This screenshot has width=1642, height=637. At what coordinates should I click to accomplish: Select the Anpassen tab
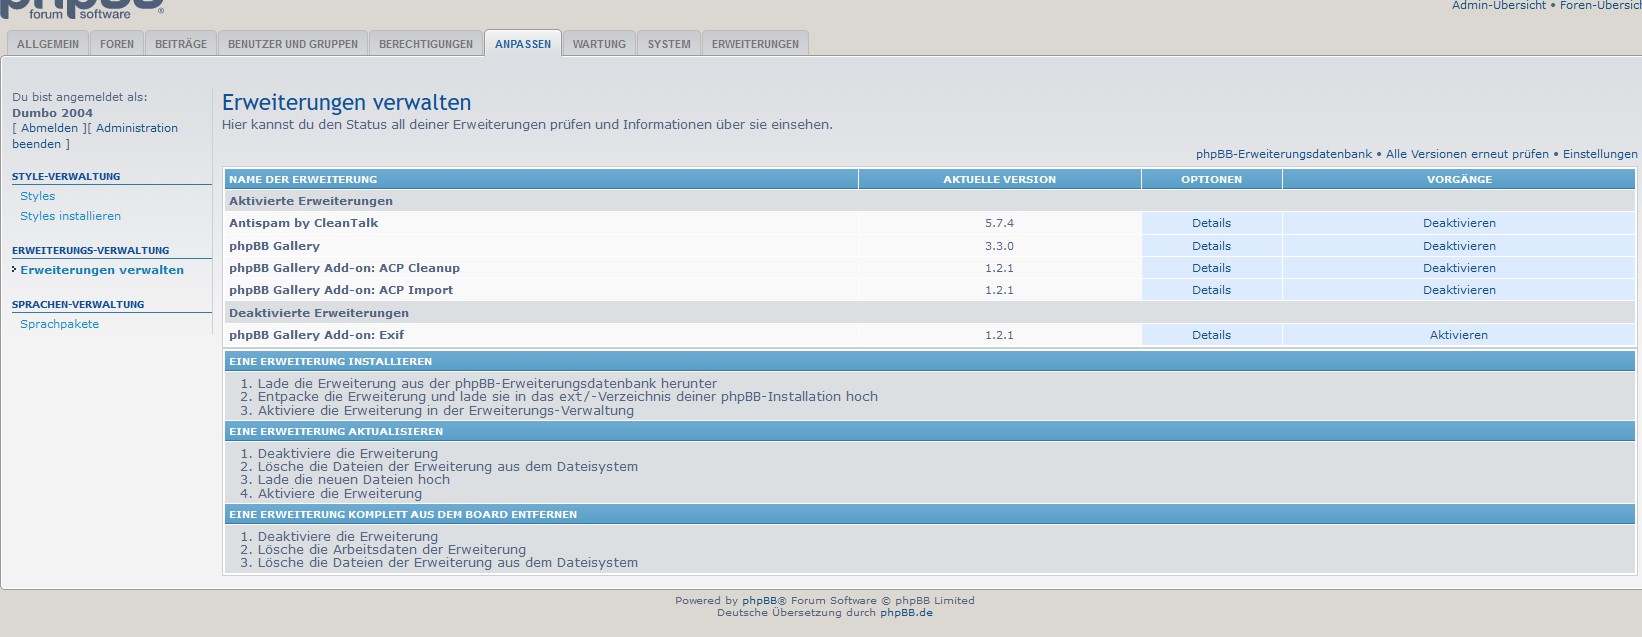pyautogui.click(x=523, y=44)
